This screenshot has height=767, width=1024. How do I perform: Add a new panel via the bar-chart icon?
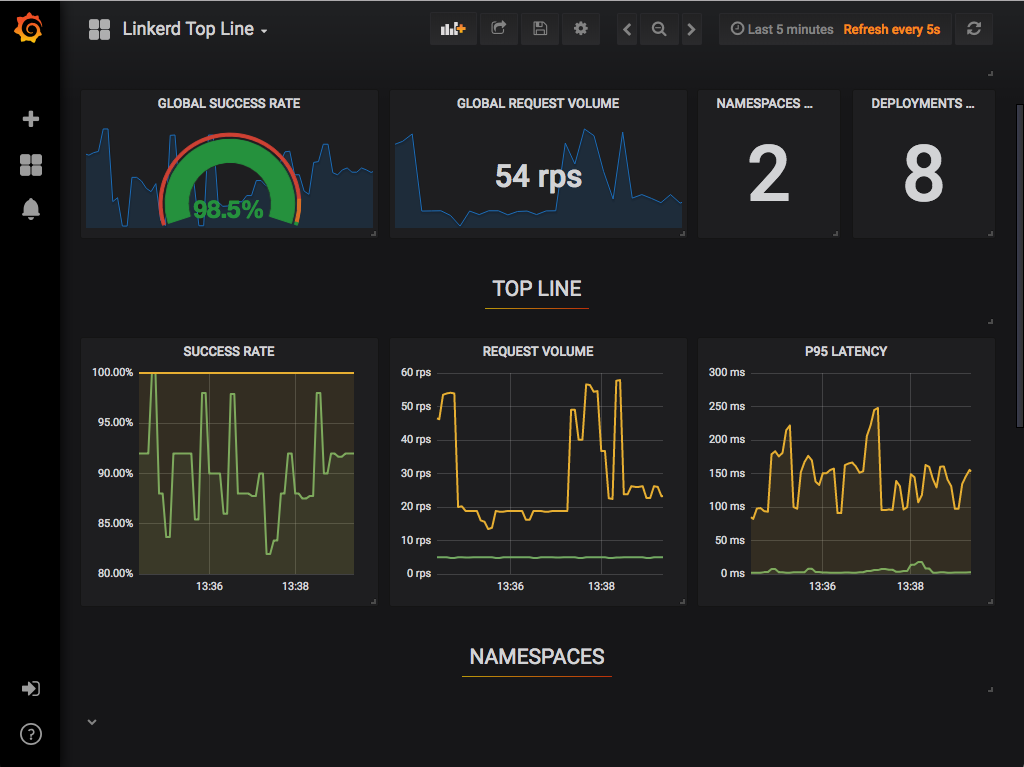(452, 29)
